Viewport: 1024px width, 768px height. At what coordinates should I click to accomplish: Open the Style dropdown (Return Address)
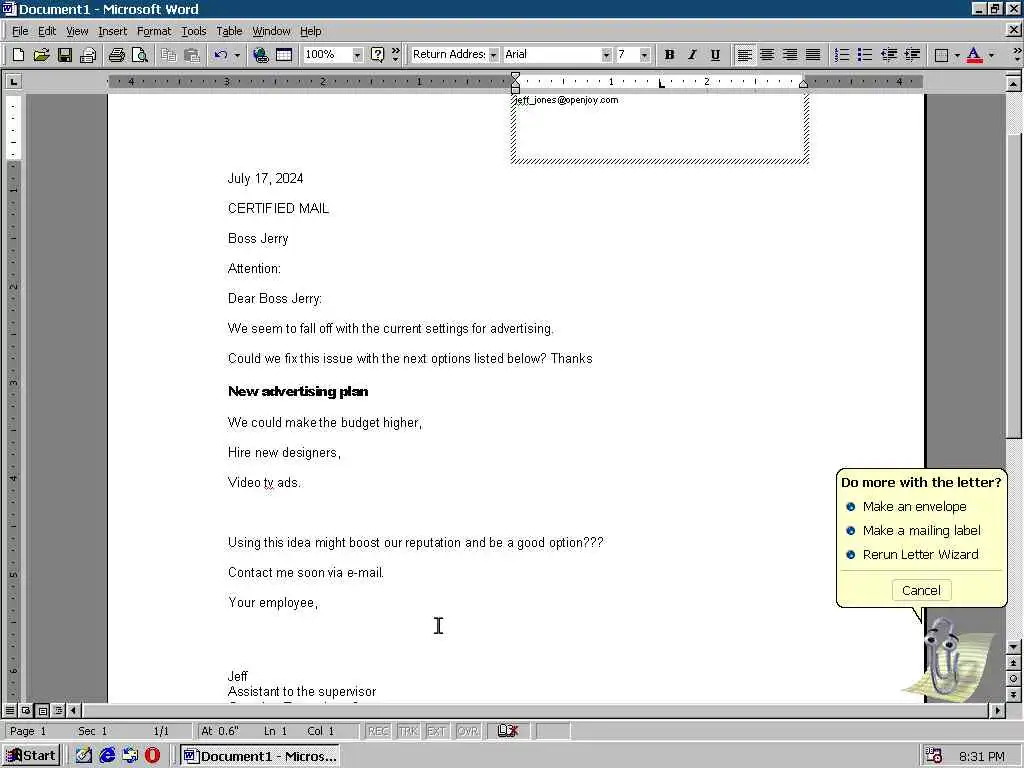click(493, 55)
